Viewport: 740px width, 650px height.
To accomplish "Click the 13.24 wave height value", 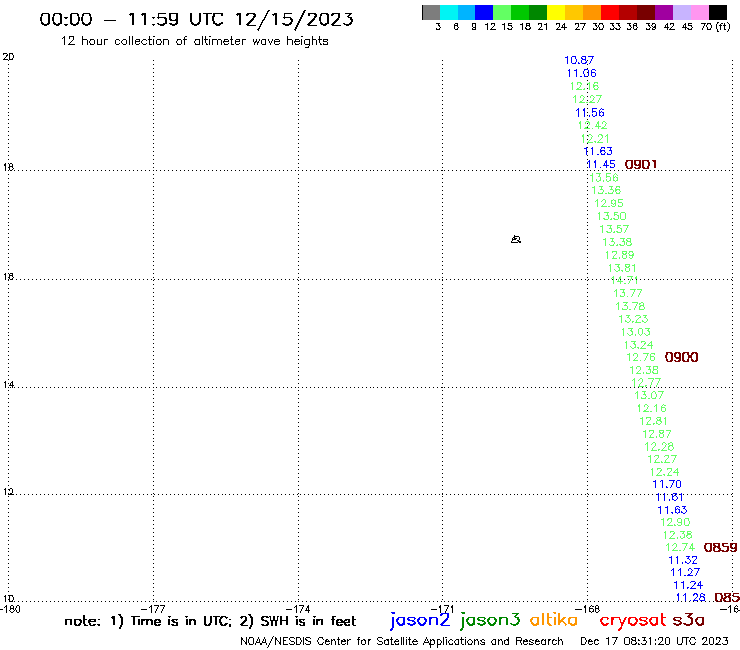I will 638,345.
